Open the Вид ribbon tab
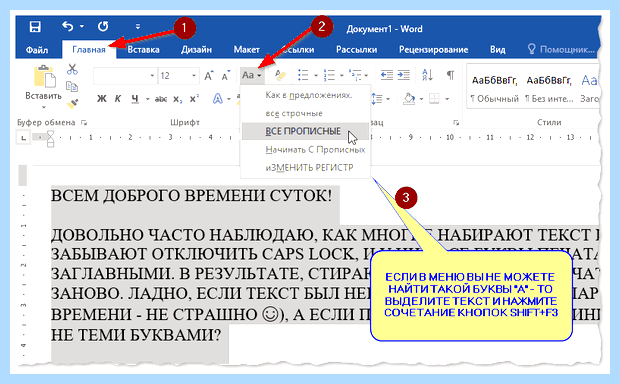620x384 pixels. pos(497,50)
